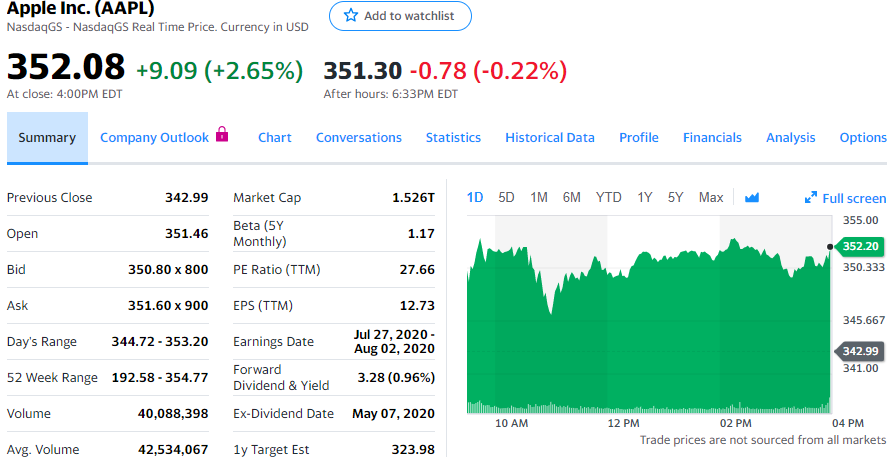Click the Previous Close value 342.99 in the table
The image size is (887, 457).
[187, 197]
